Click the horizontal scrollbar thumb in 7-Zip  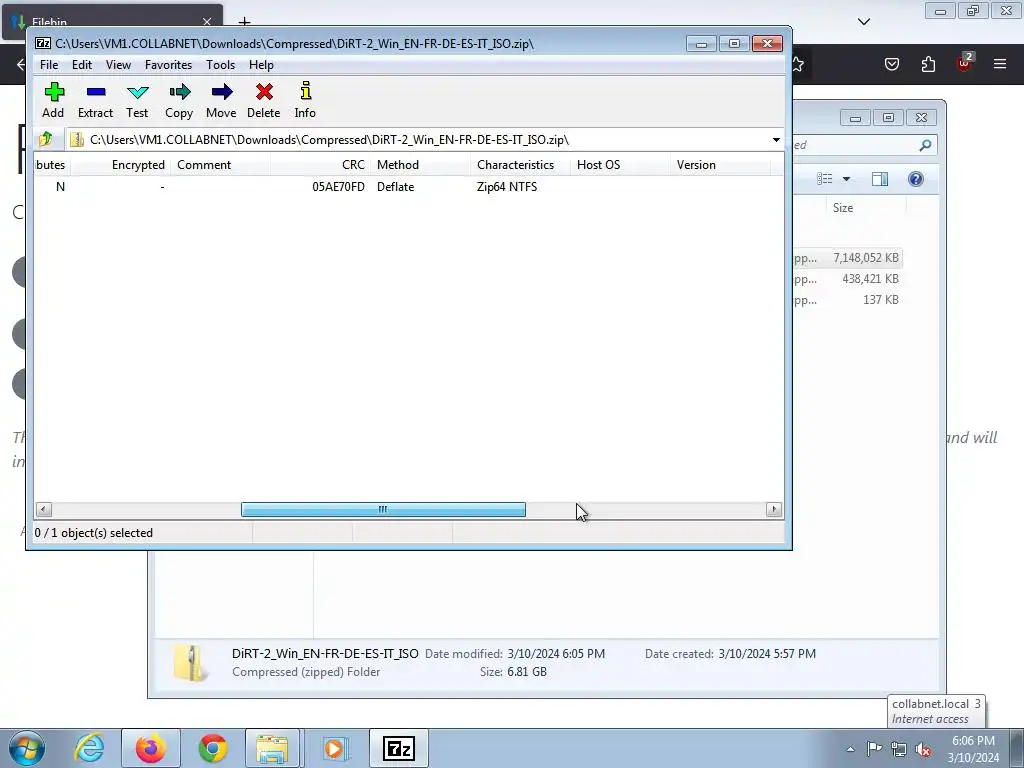[383, 509]
